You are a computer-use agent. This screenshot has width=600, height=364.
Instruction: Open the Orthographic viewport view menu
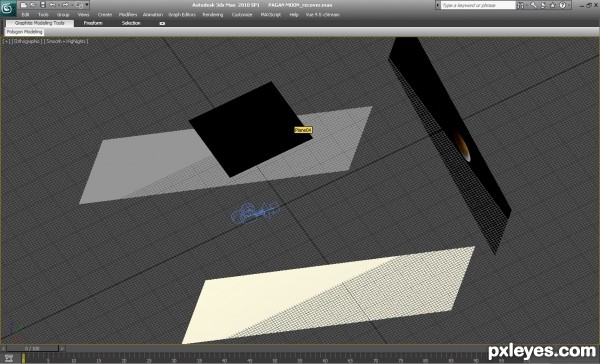click(x=27, y=41)
